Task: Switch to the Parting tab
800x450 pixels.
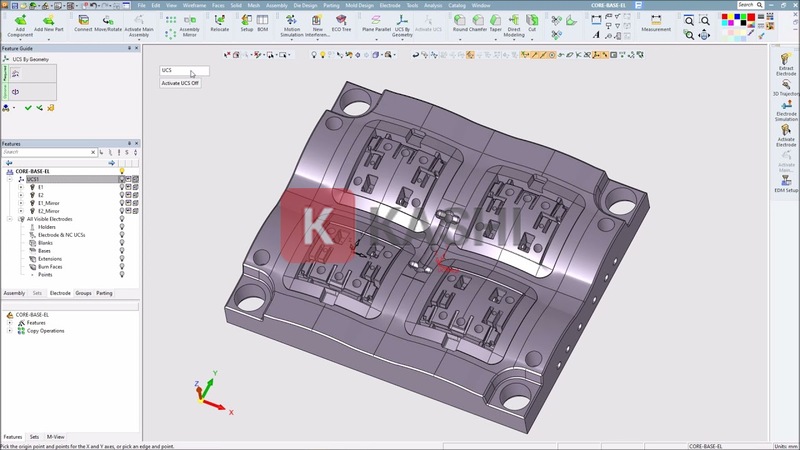Action: click(x=104, y=293)
